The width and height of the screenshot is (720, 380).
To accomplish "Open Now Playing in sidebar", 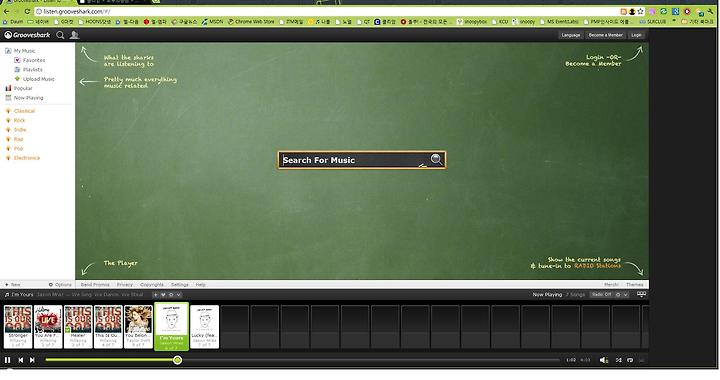I will (24, 98).
